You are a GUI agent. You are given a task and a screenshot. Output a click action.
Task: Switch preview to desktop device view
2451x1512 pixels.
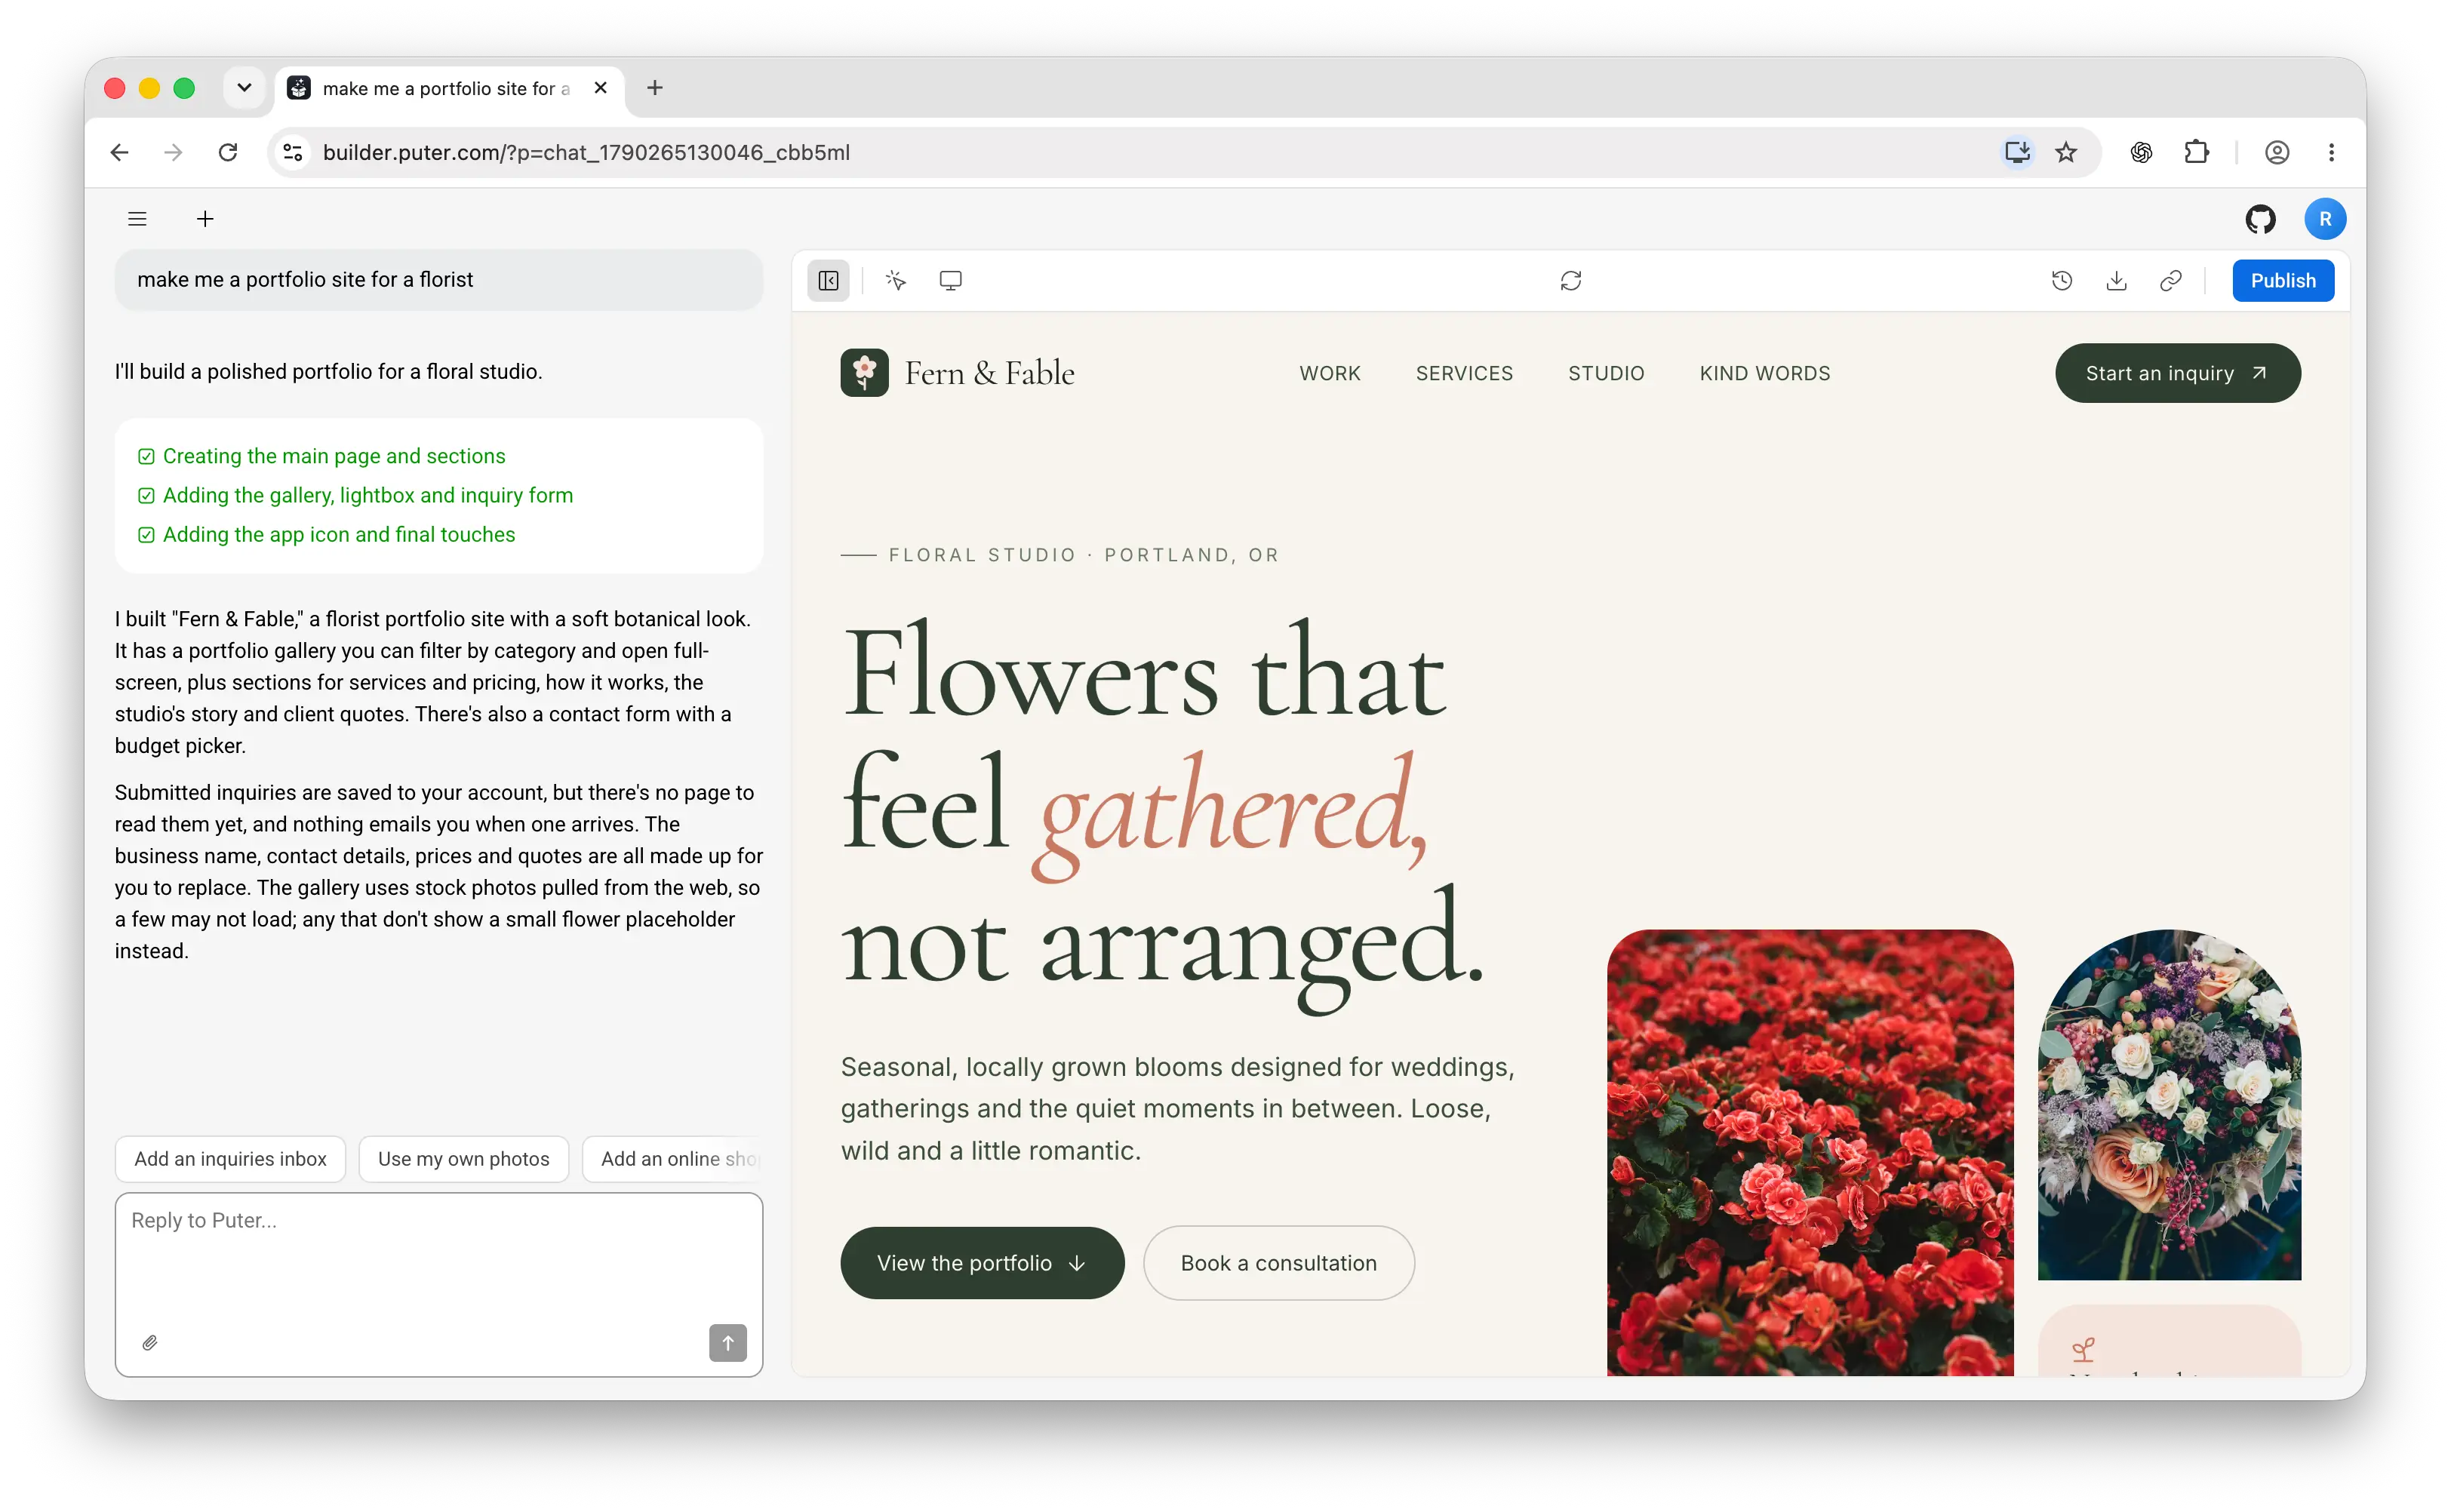tap(950, 281)
